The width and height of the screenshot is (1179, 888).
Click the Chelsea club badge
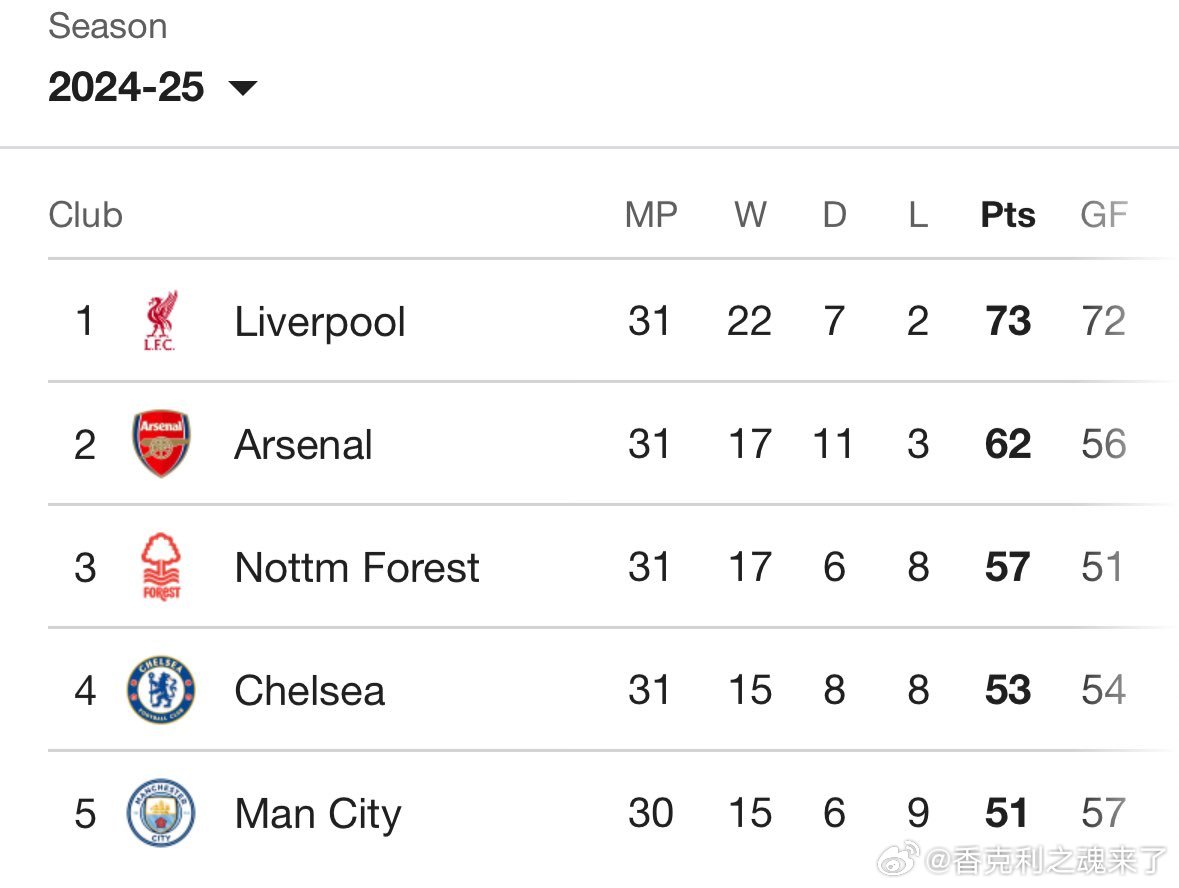pos(161,689)
